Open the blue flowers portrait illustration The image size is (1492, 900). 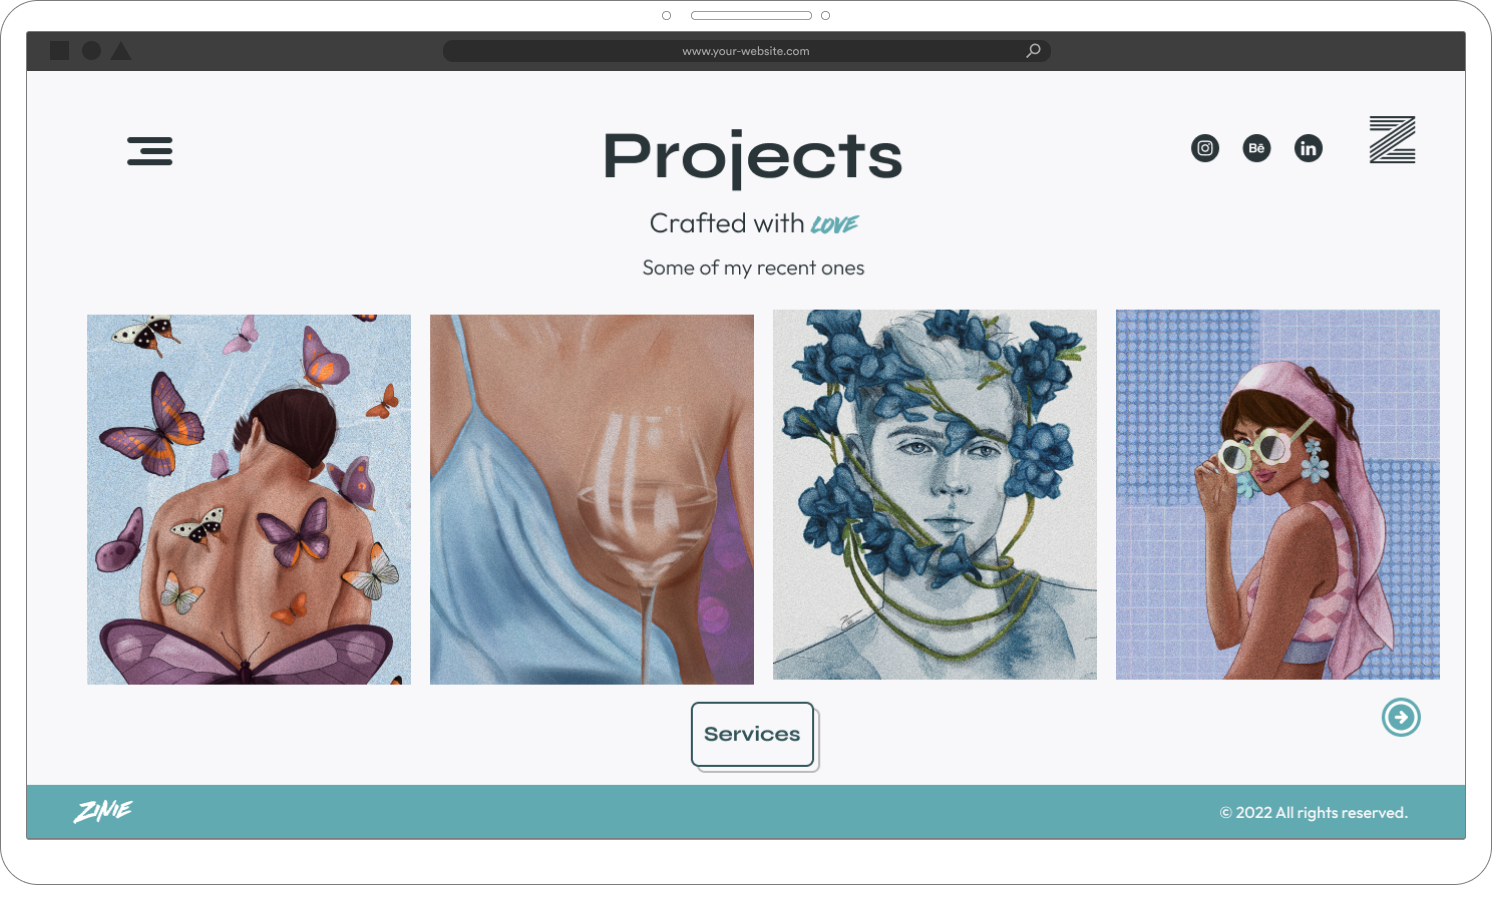[x=935, y=494]
